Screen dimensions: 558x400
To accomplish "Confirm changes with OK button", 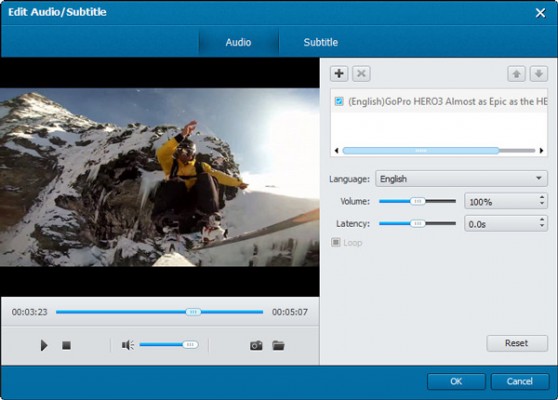I will (456, 381).
